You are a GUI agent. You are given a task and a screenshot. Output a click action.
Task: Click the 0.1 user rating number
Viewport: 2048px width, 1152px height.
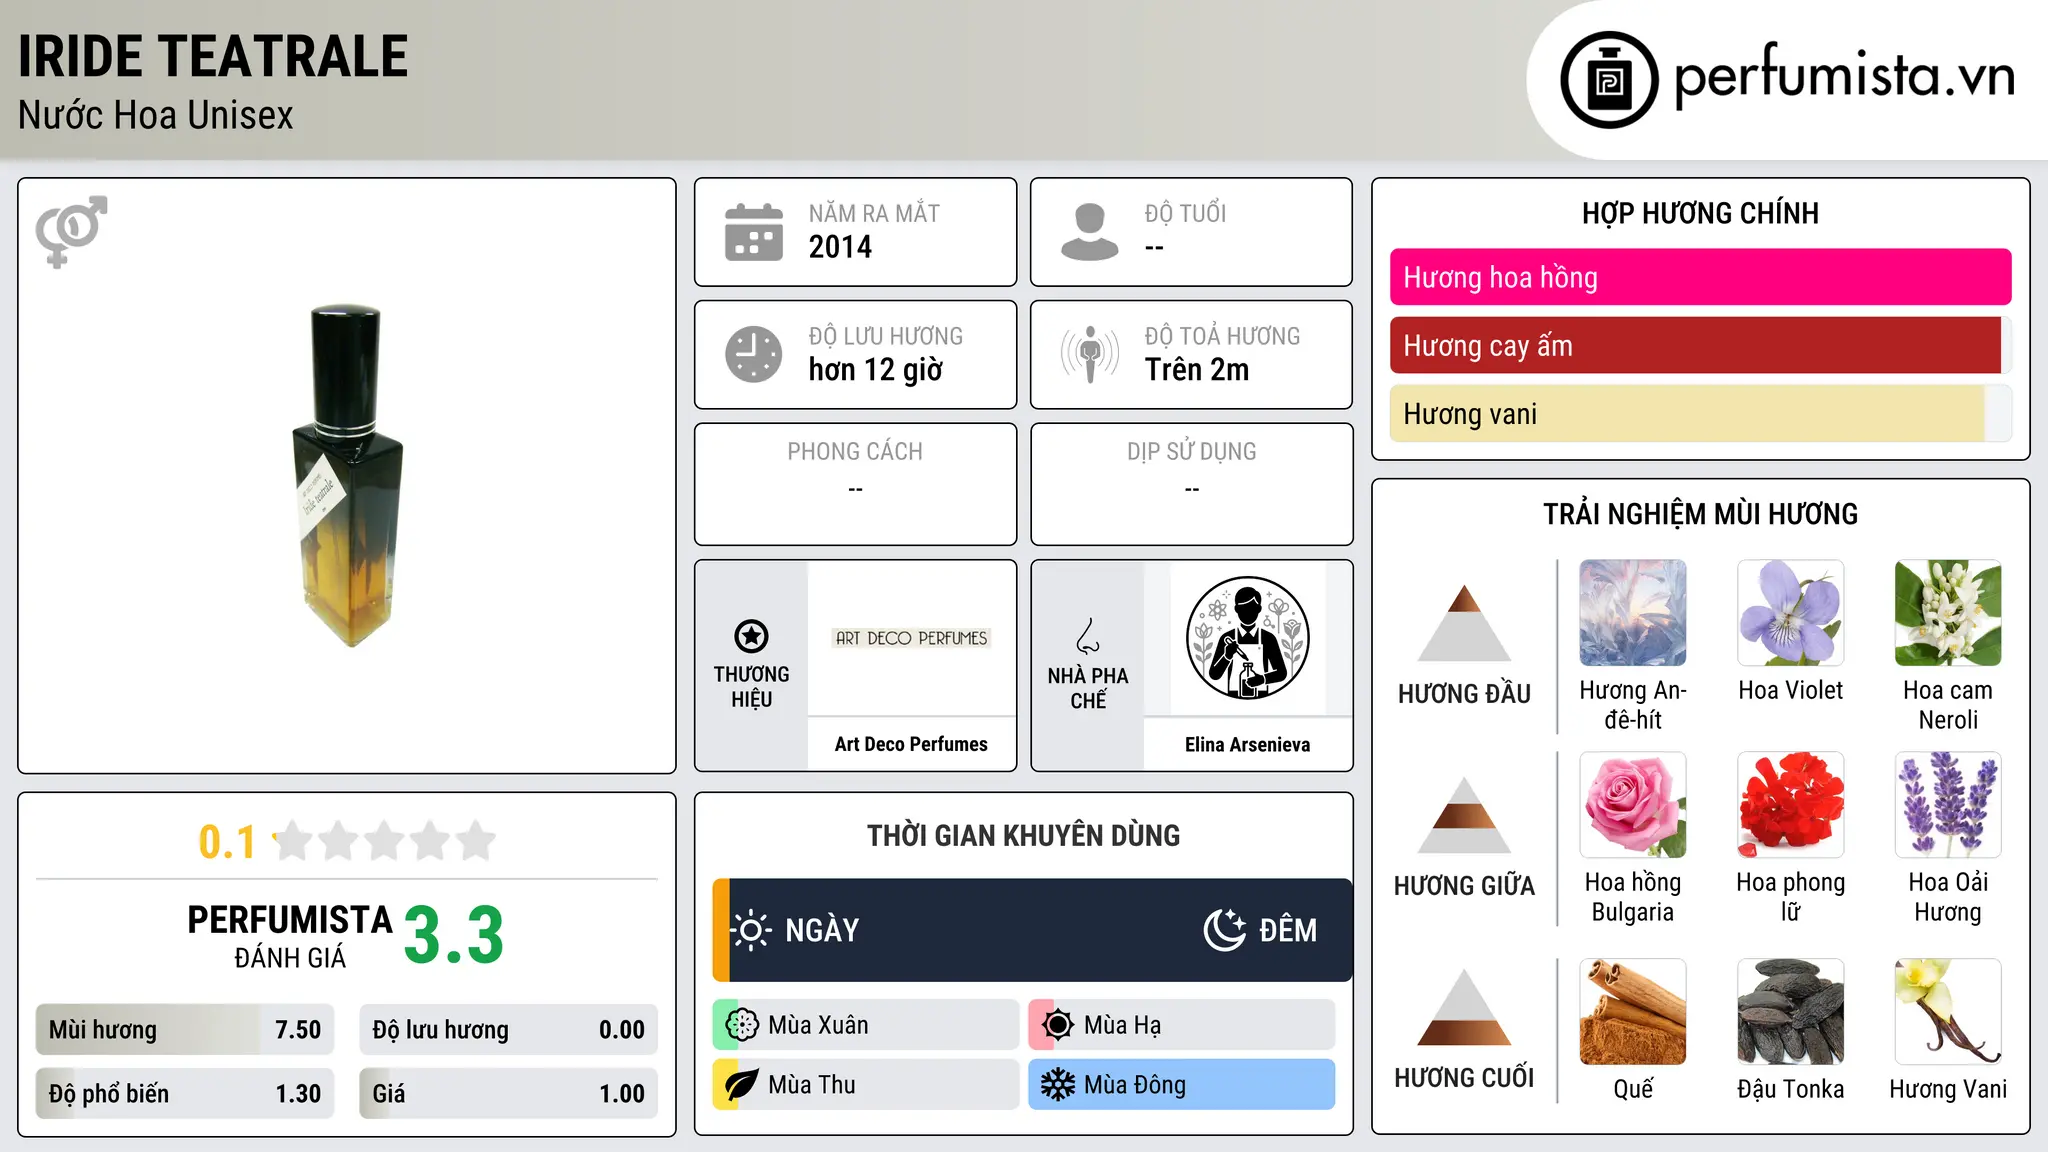click(227, 842)
